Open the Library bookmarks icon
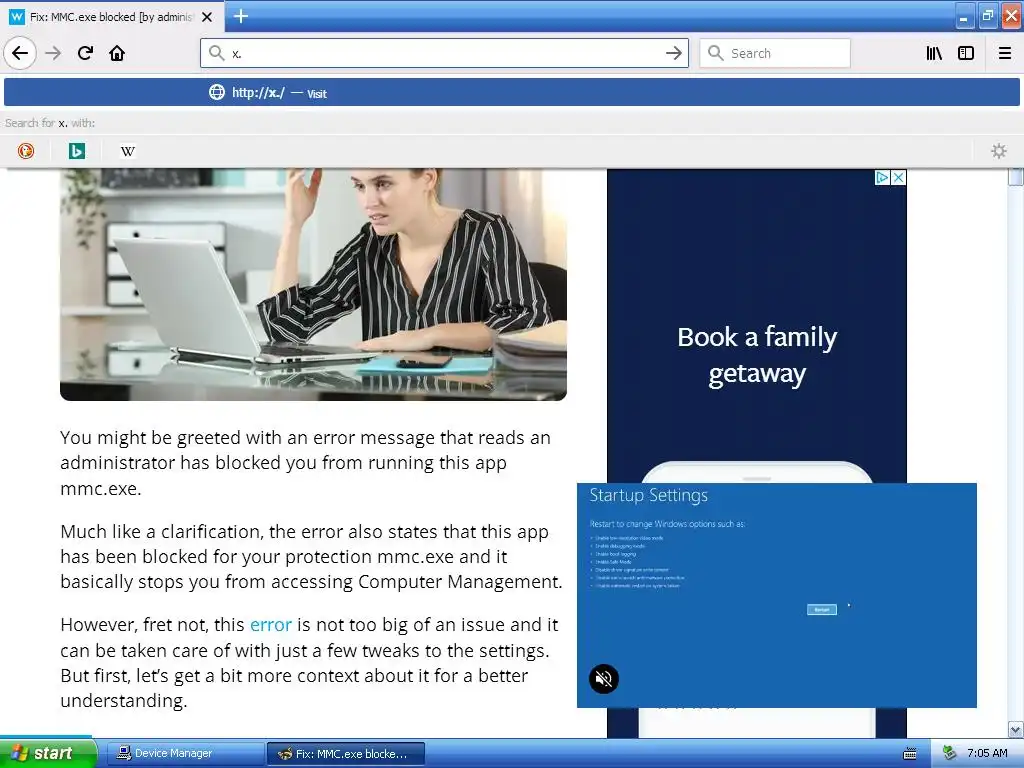1024x768 pixels. click(x=934, y=53)
